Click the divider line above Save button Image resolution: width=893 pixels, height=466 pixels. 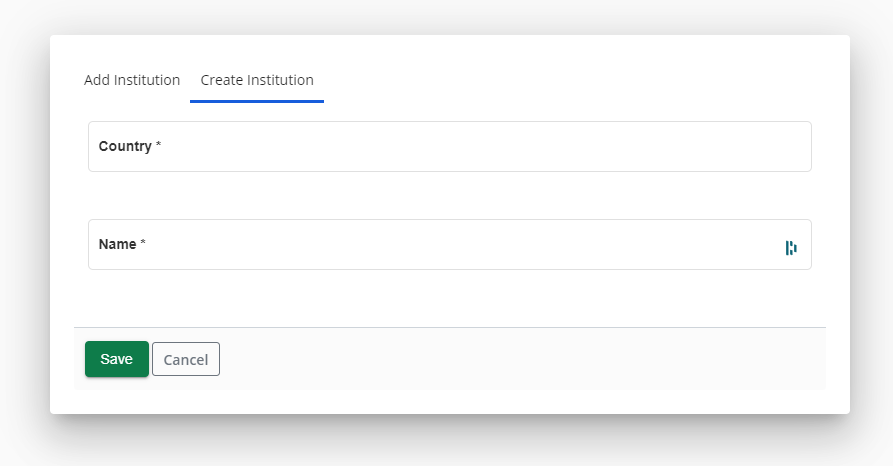click(450, 327)
